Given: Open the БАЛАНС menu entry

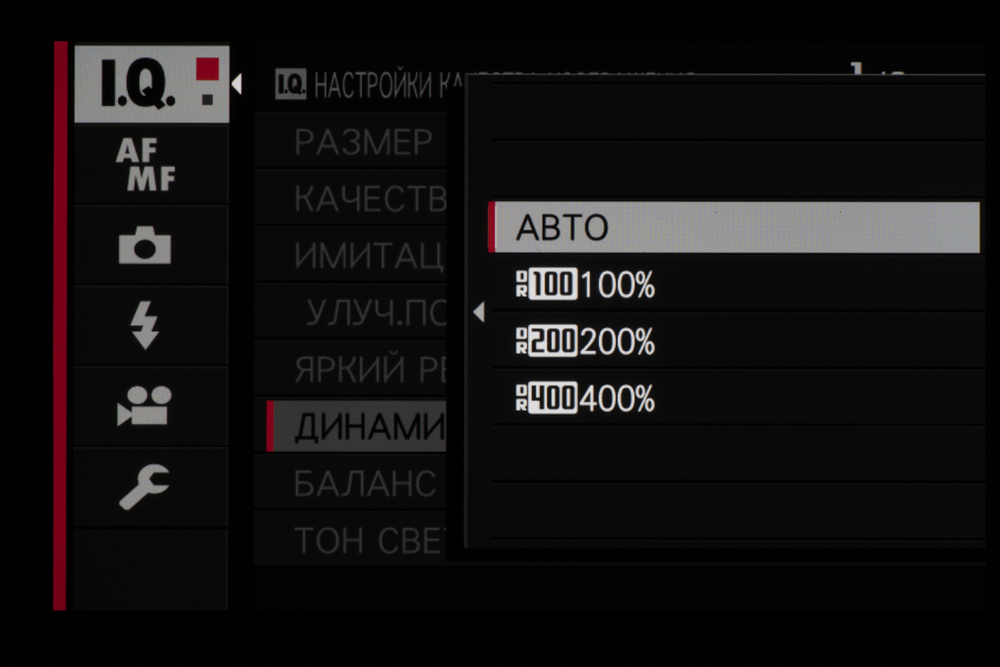Looking at the screenshot, I should coord(364,484).
